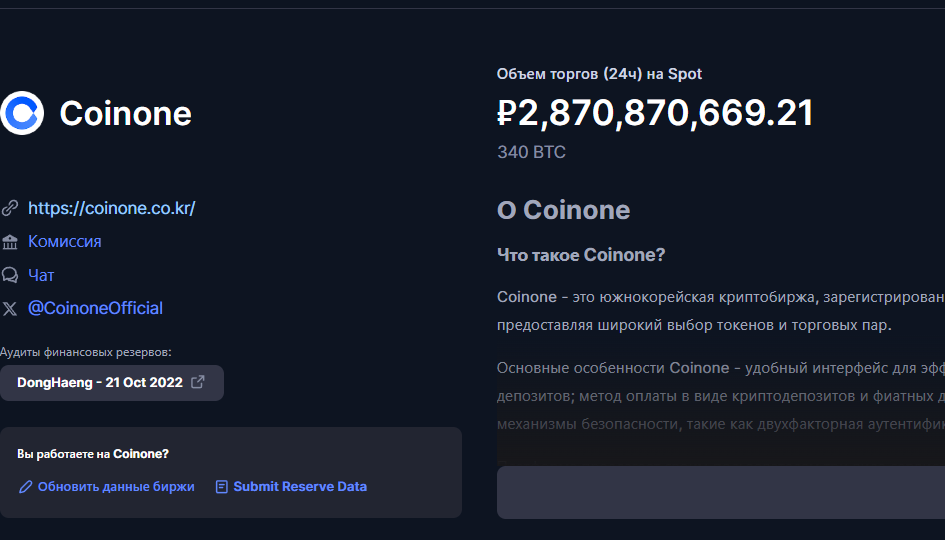The height and width of the screenshot is (540, 945).
Task: Click the Что такое Coinone? subheading
Action: (x=581, y=255)
